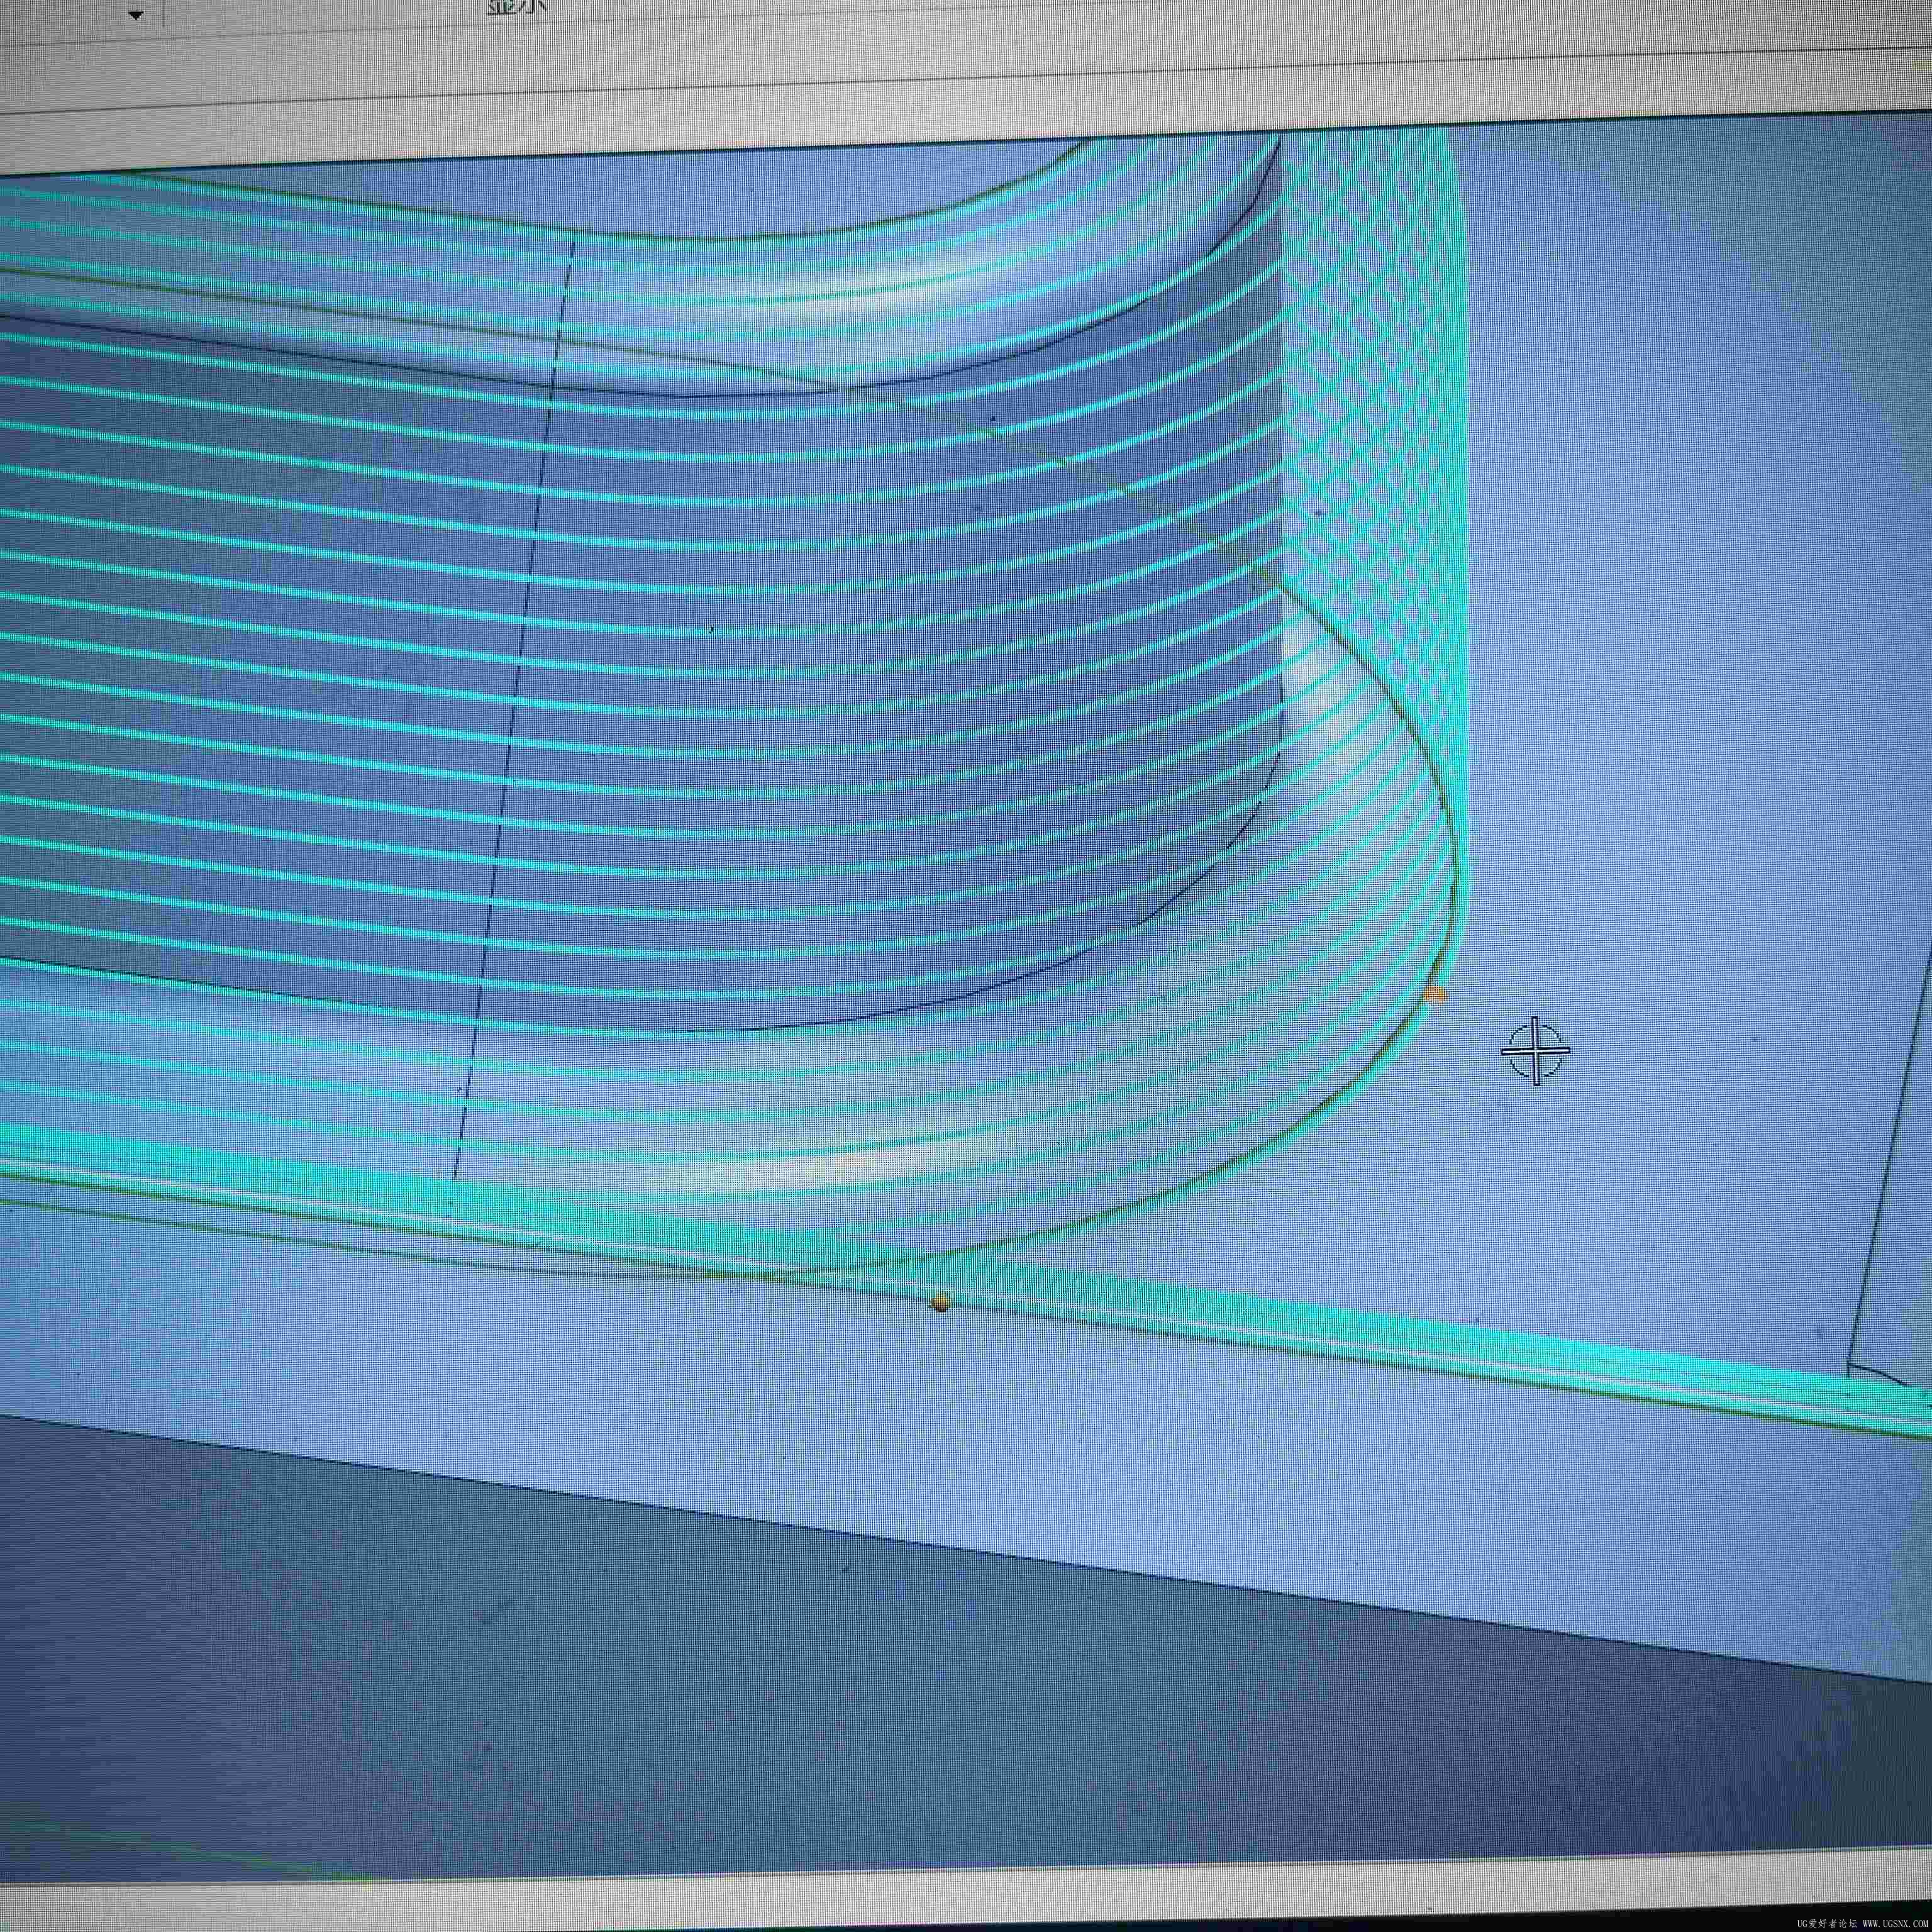Open the ribbon dropdown arrow at top left
This screenshot has height=1932, width=1932.
(x=136, y=15)
